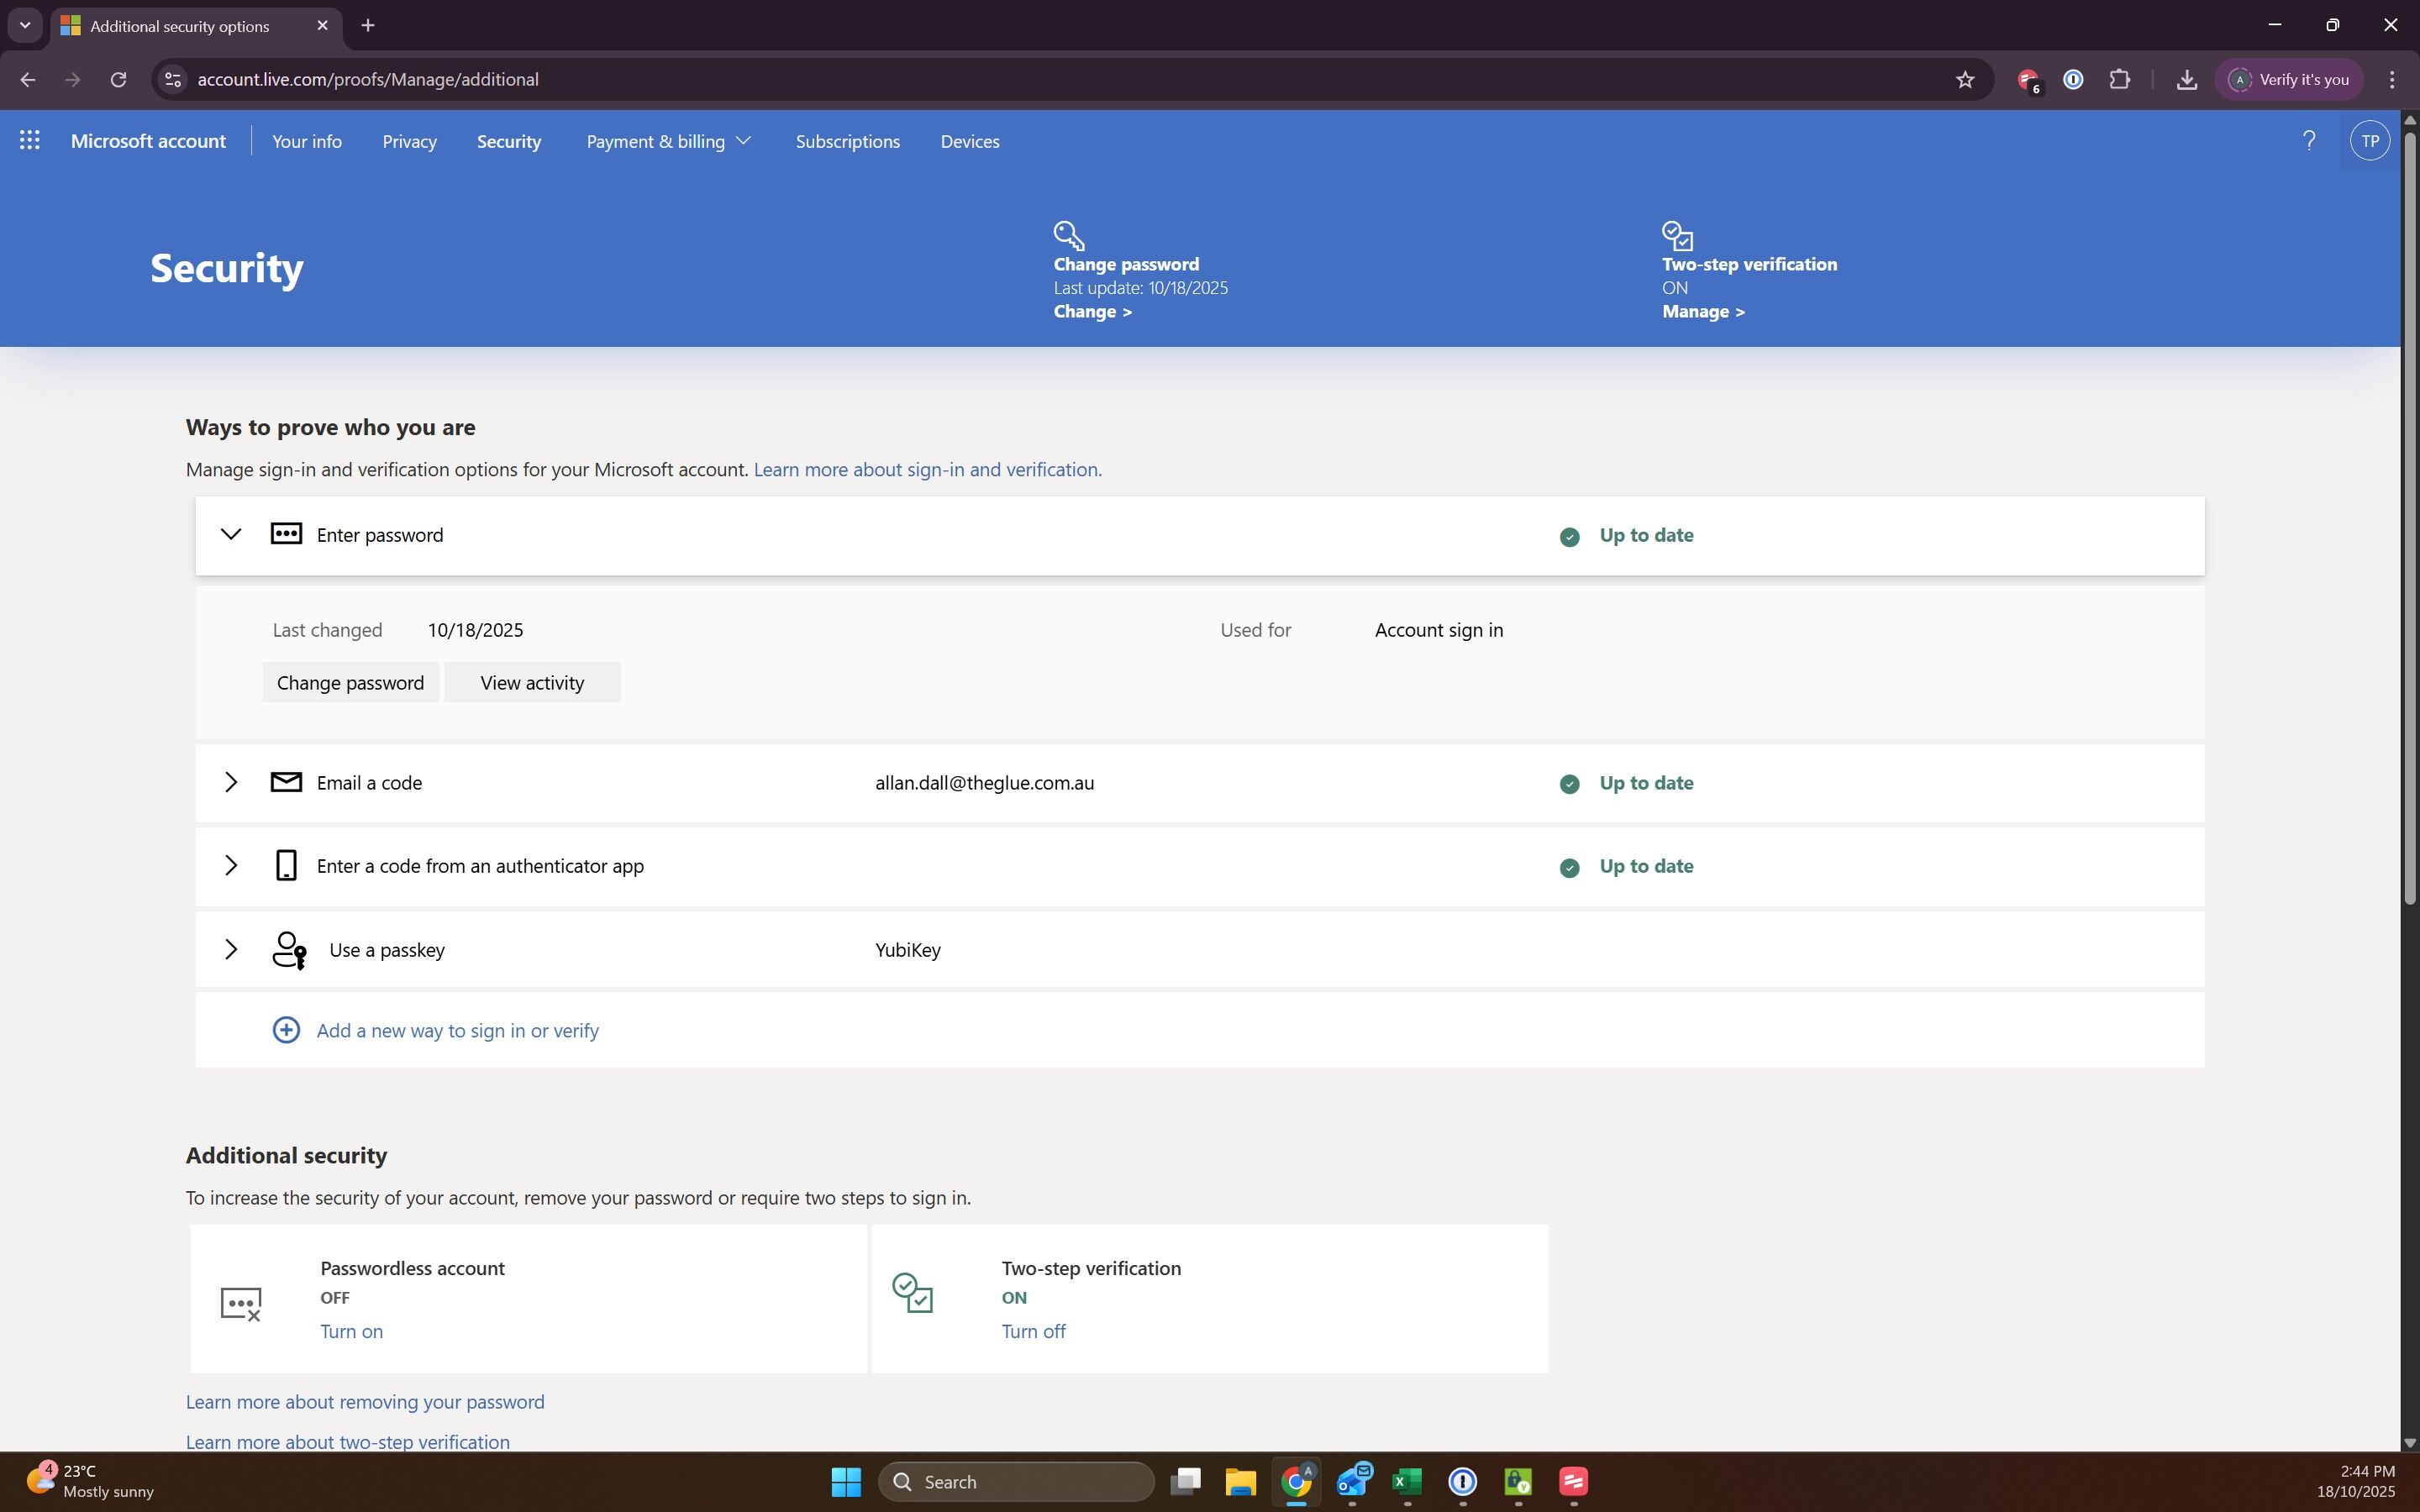The height and width of the screenshot is (1512, 2420).
Task: Turn on Passwordless account
Action: pyautogui.click(x=351, y=1331)
